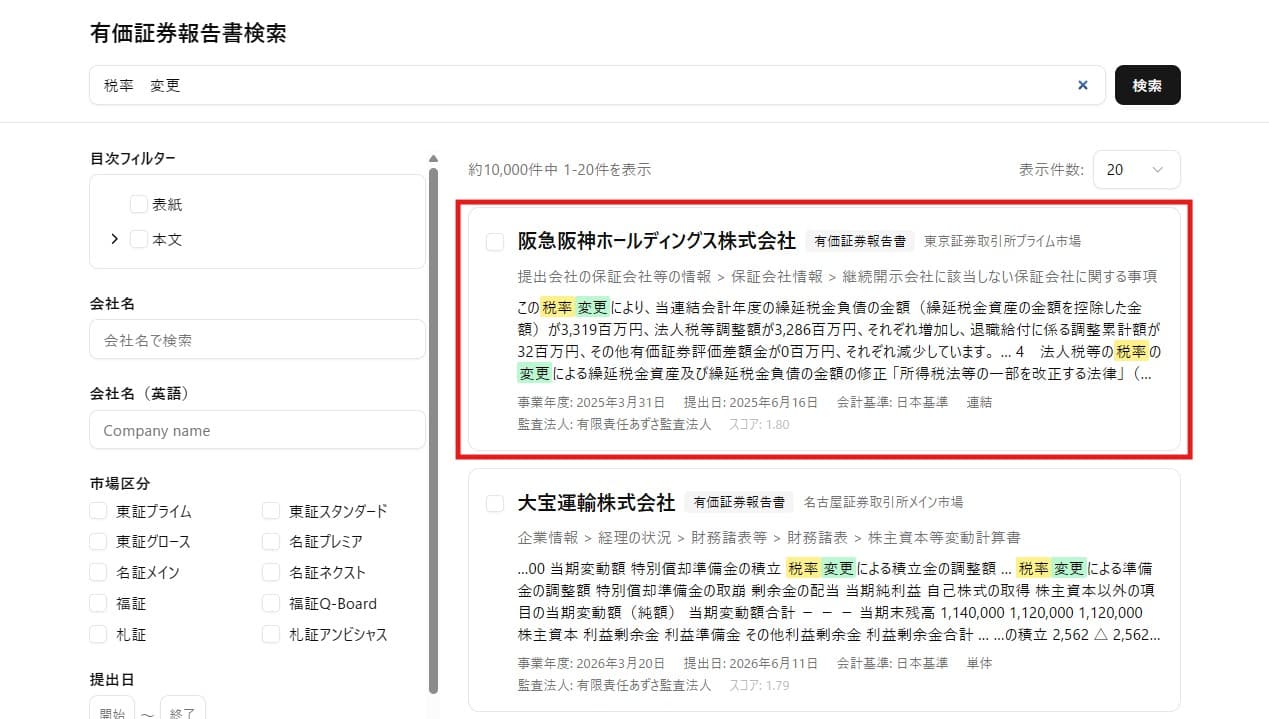
Task: Enable the 名証ネクスト market filter
Action: 271,573
